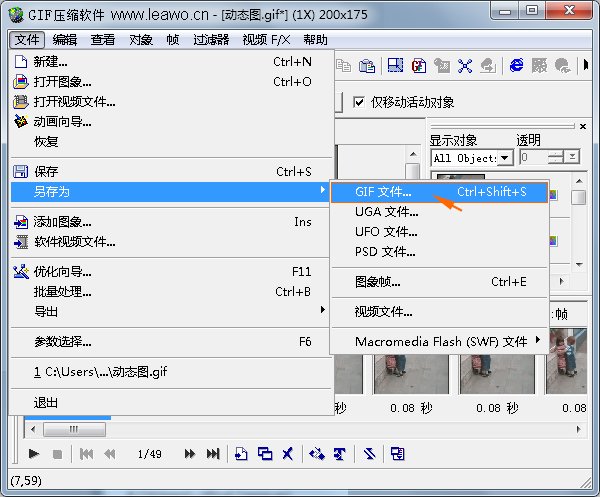Image resolution: width=600 pixels, height=497 pixels.
Task: Click the Internet Explorer preview icon
Action: click(516, 66)
